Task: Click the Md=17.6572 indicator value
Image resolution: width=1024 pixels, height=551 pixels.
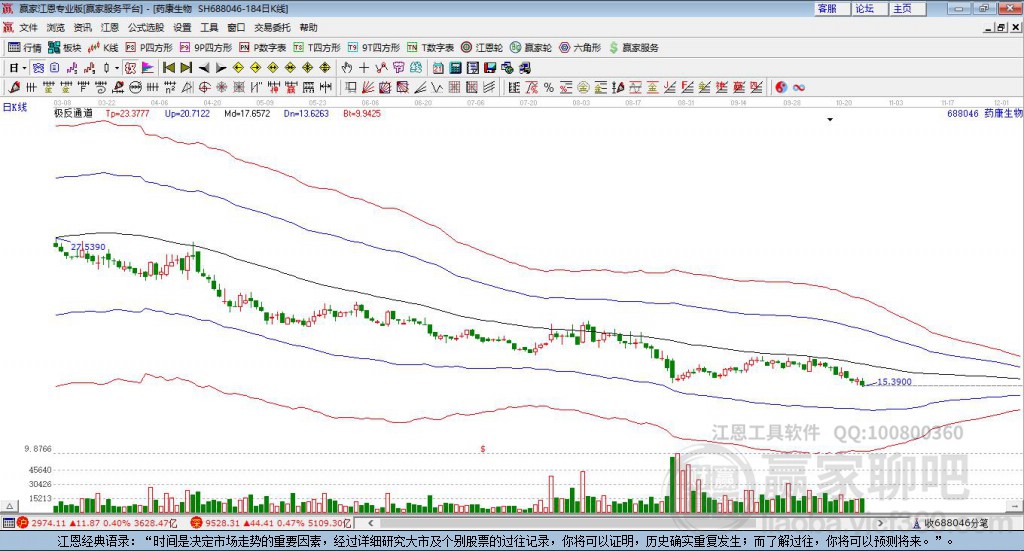Action: click(x=247, y=114)
